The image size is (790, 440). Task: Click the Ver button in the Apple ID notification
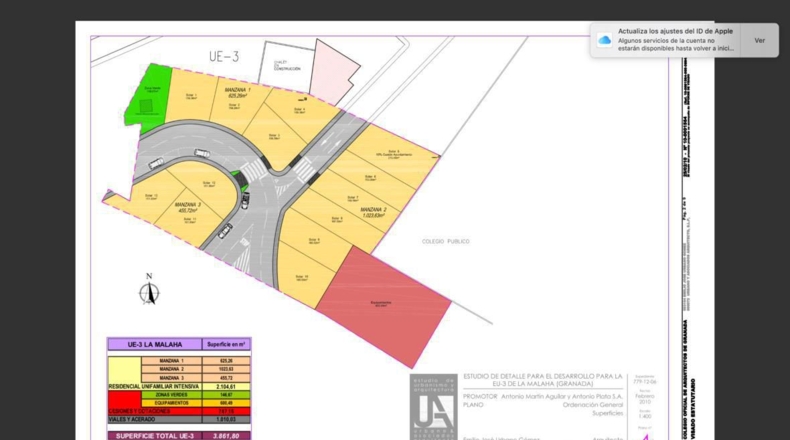(x=759, y=40)
